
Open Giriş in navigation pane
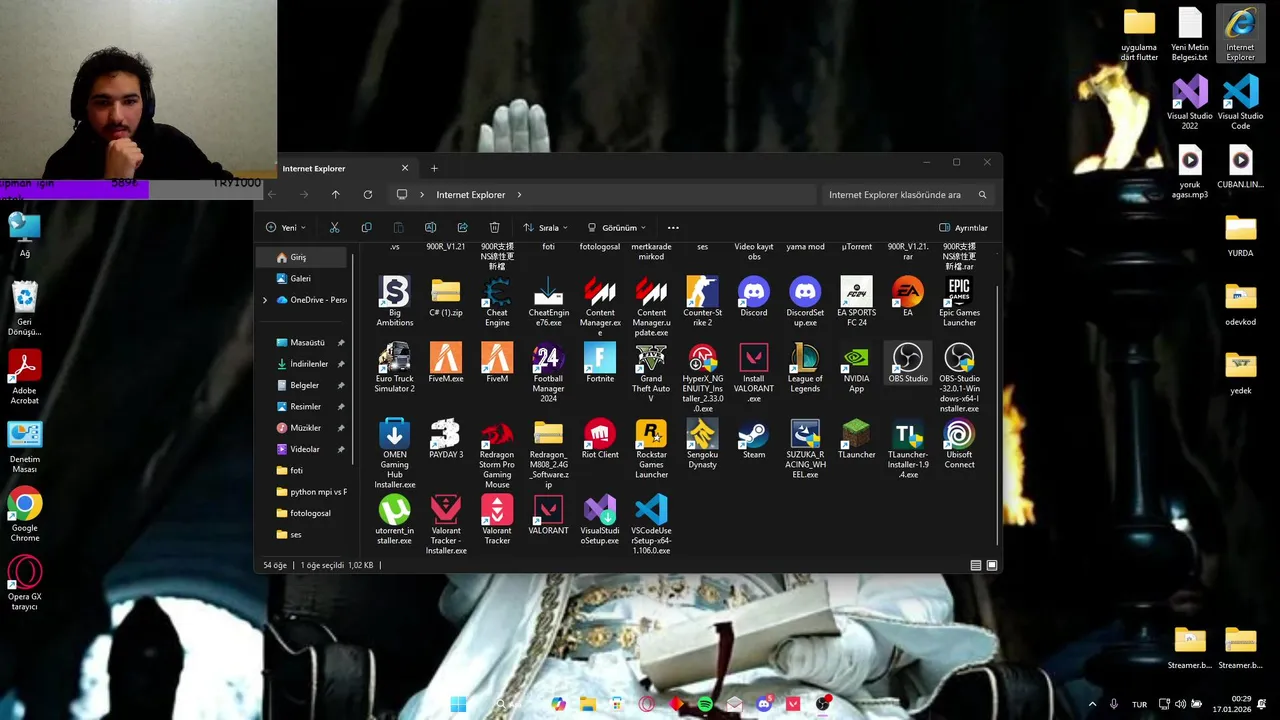303,258
